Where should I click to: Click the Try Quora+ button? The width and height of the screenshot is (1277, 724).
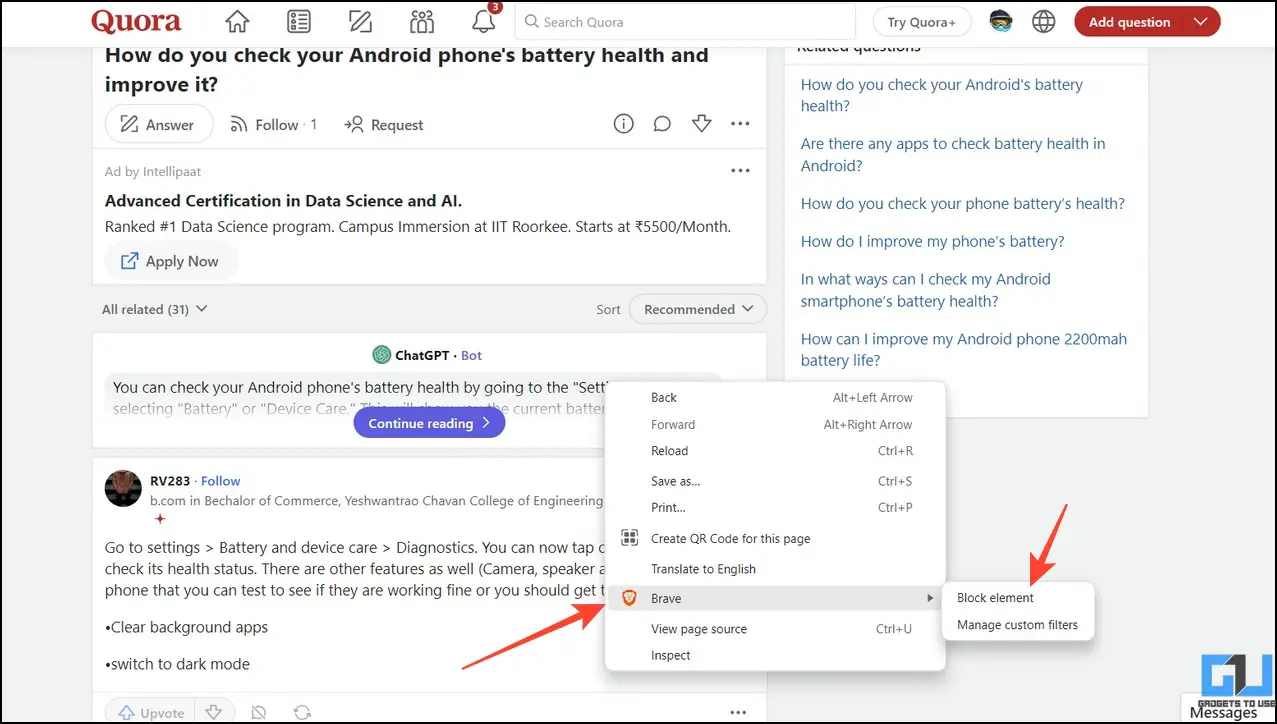pos(921,22)
